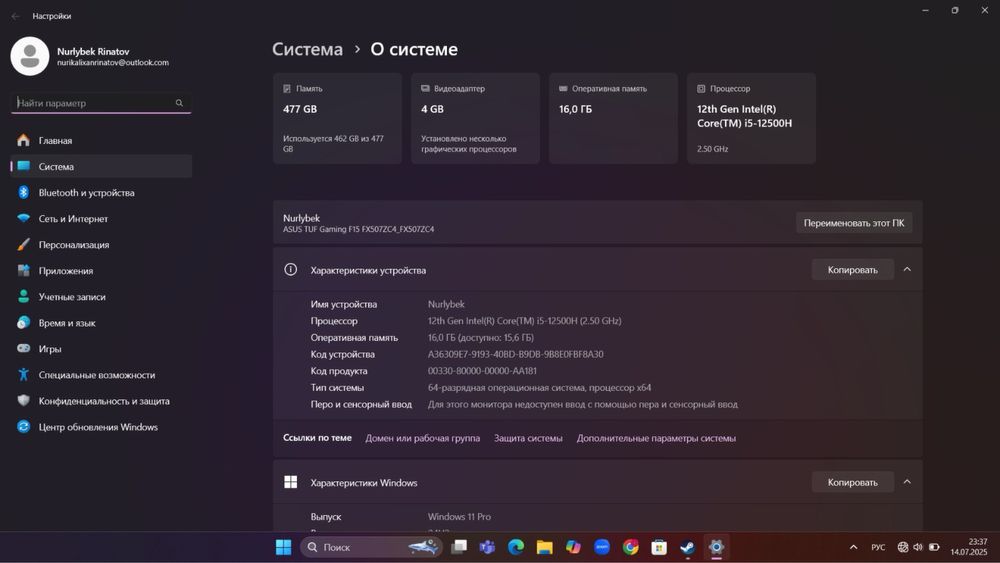Open the Nurlybek Rinatov account avatar
Screen dimensions: 1000x563
[x=30, y=56]
